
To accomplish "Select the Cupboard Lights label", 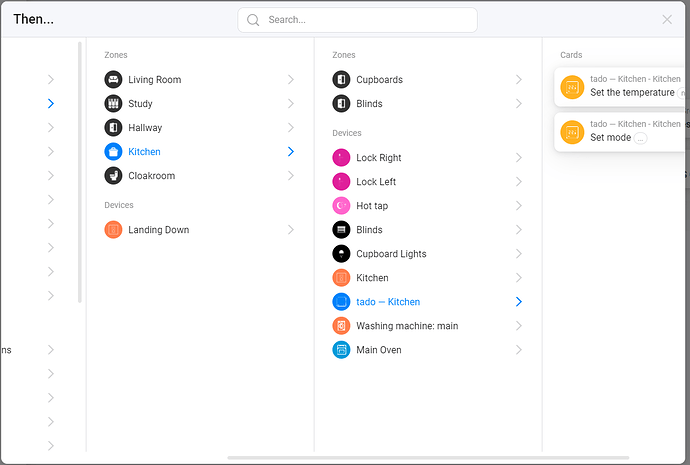I will tap(391, 254).
